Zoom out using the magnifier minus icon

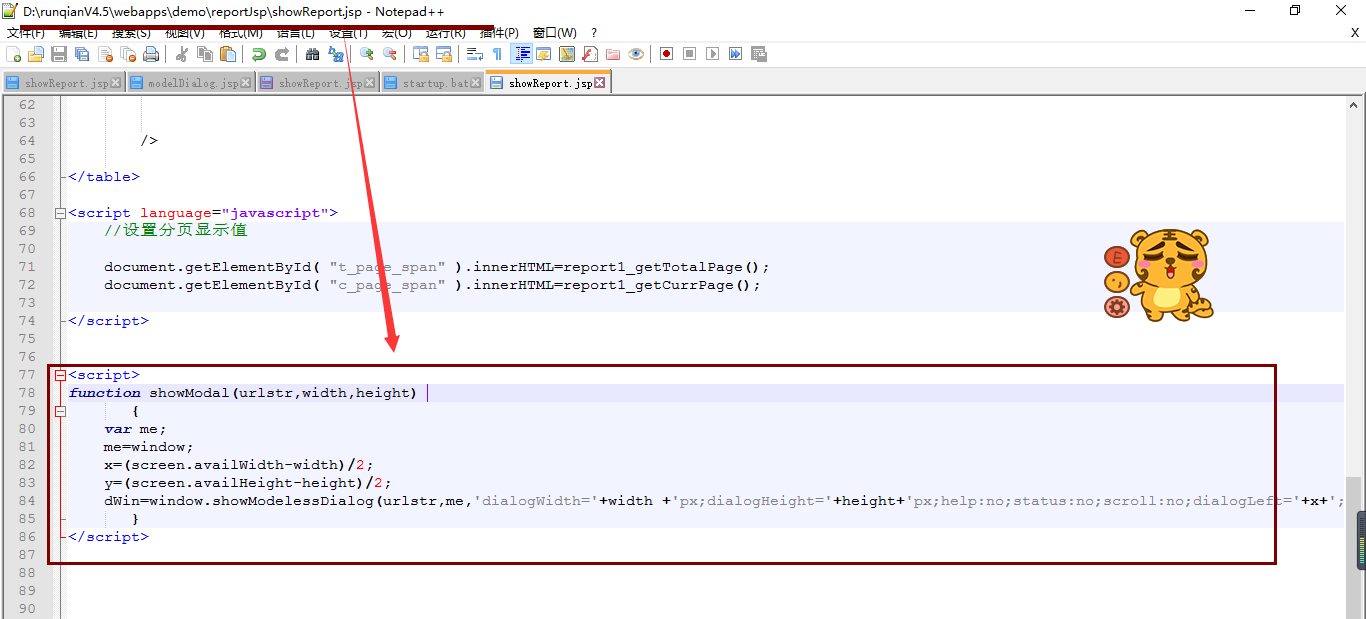390,54
